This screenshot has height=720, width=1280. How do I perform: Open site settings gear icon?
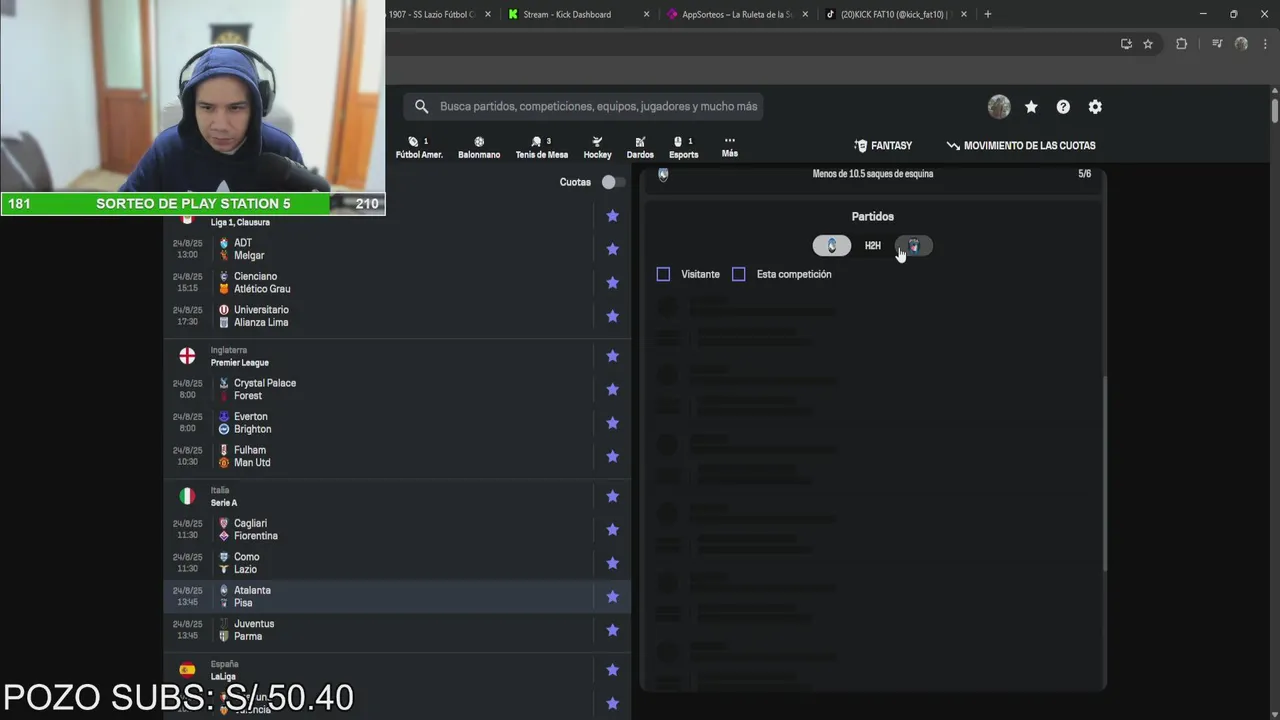click(1095, 107)
